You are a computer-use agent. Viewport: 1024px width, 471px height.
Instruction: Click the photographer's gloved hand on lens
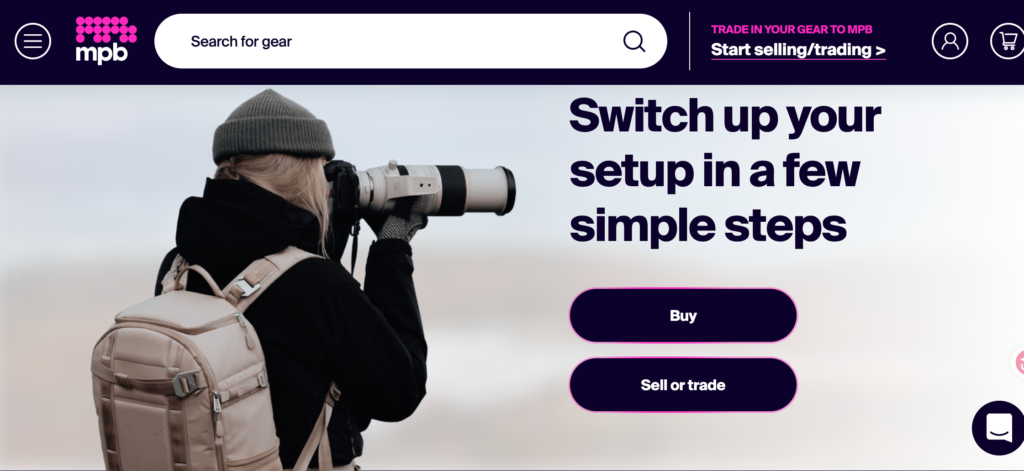coord(400,222)
